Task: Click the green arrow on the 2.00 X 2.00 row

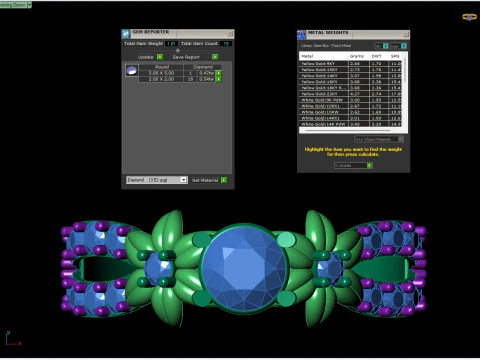Action: 219,79
